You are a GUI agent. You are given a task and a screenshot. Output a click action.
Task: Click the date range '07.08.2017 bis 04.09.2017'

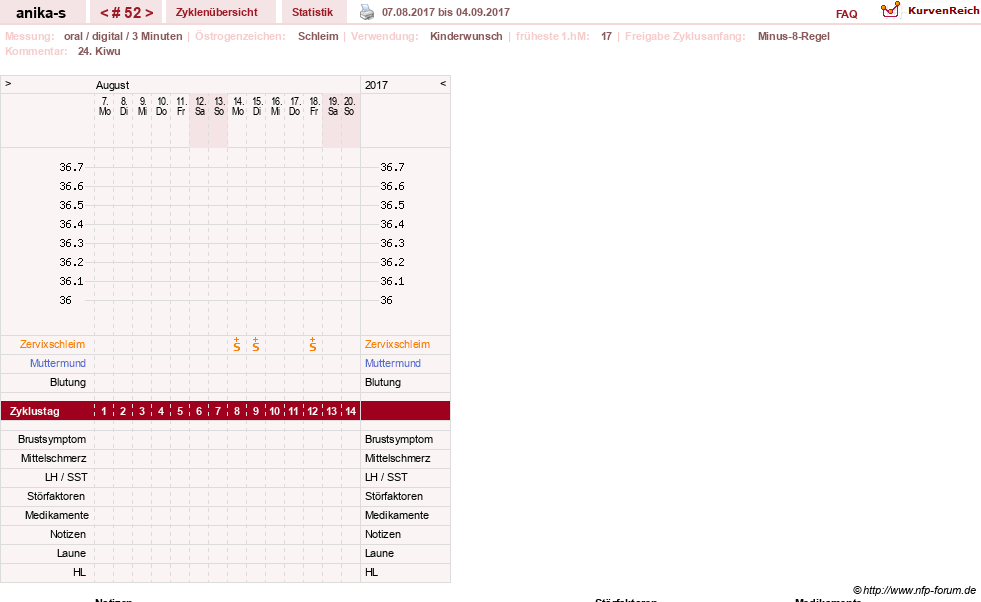pos(445,12)
